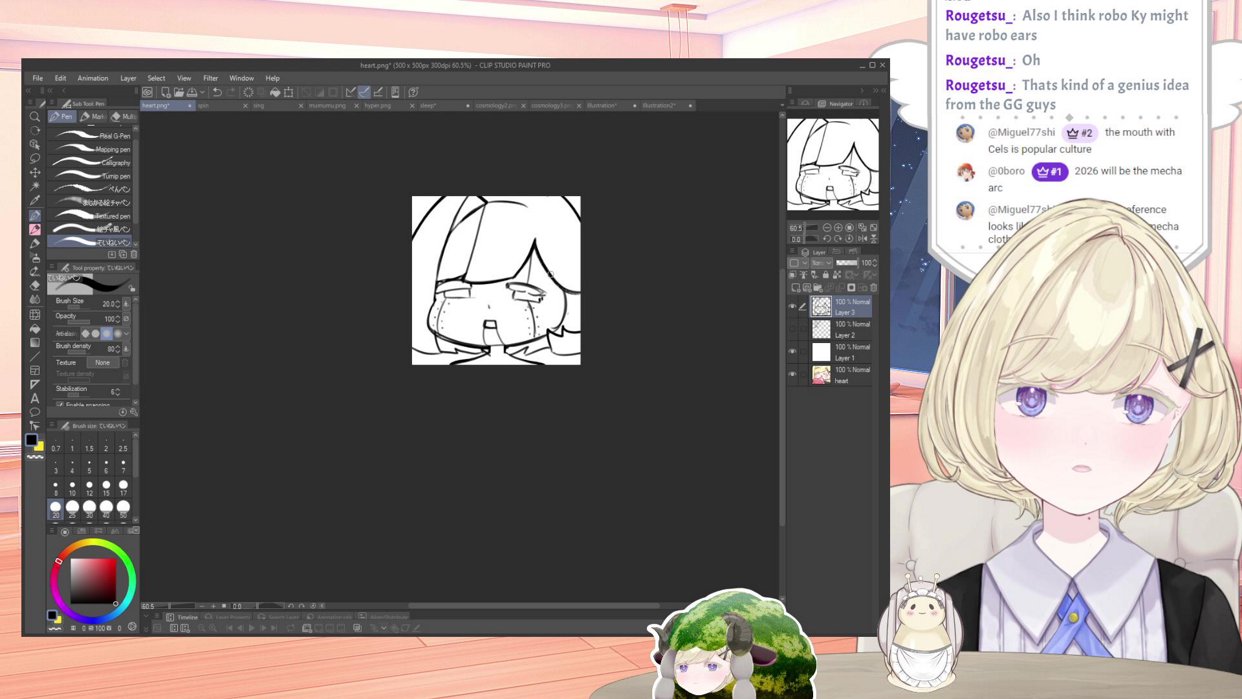Select the Pen tool in toolbox
The image size is (1242, 699).
(x=34, y=215)
